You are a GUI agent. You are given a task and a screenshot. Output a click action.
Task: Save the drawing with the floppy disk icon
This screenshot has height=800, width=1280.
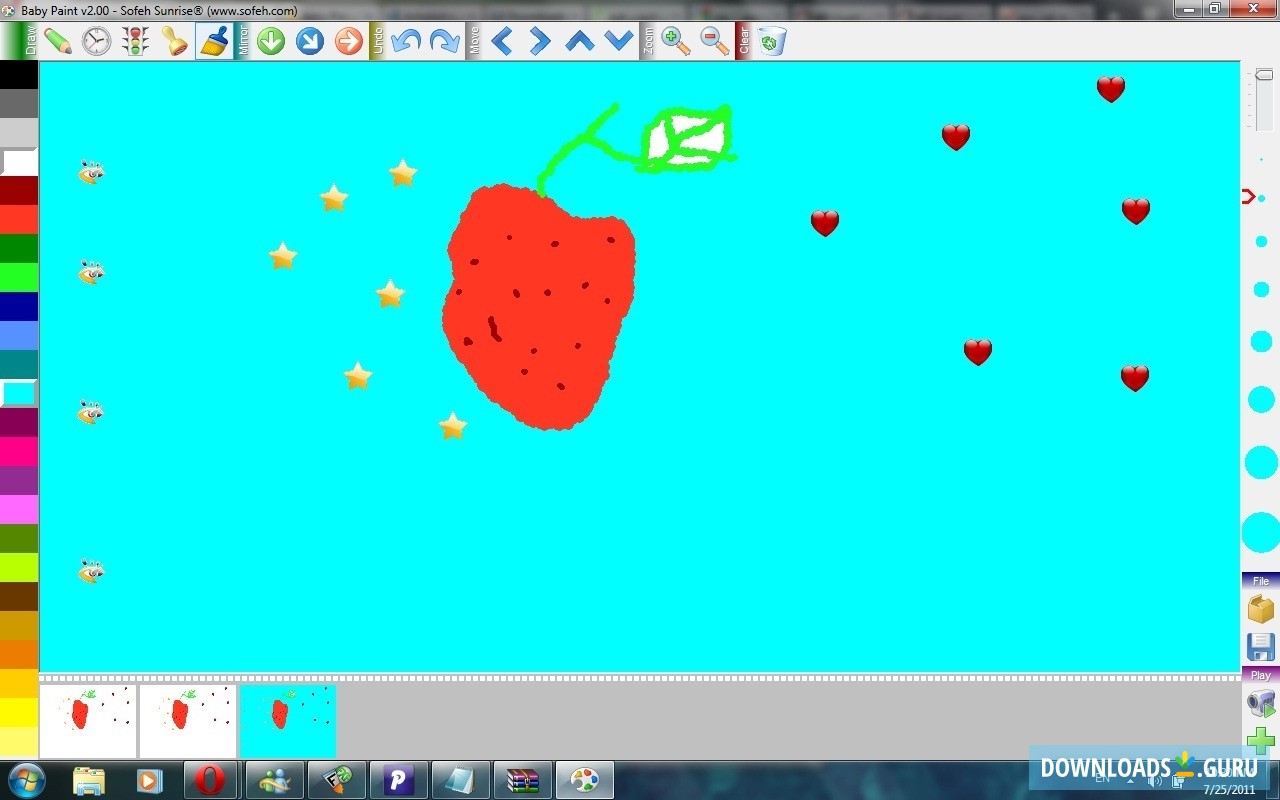pyautogui.click(x=1259, y=645)
